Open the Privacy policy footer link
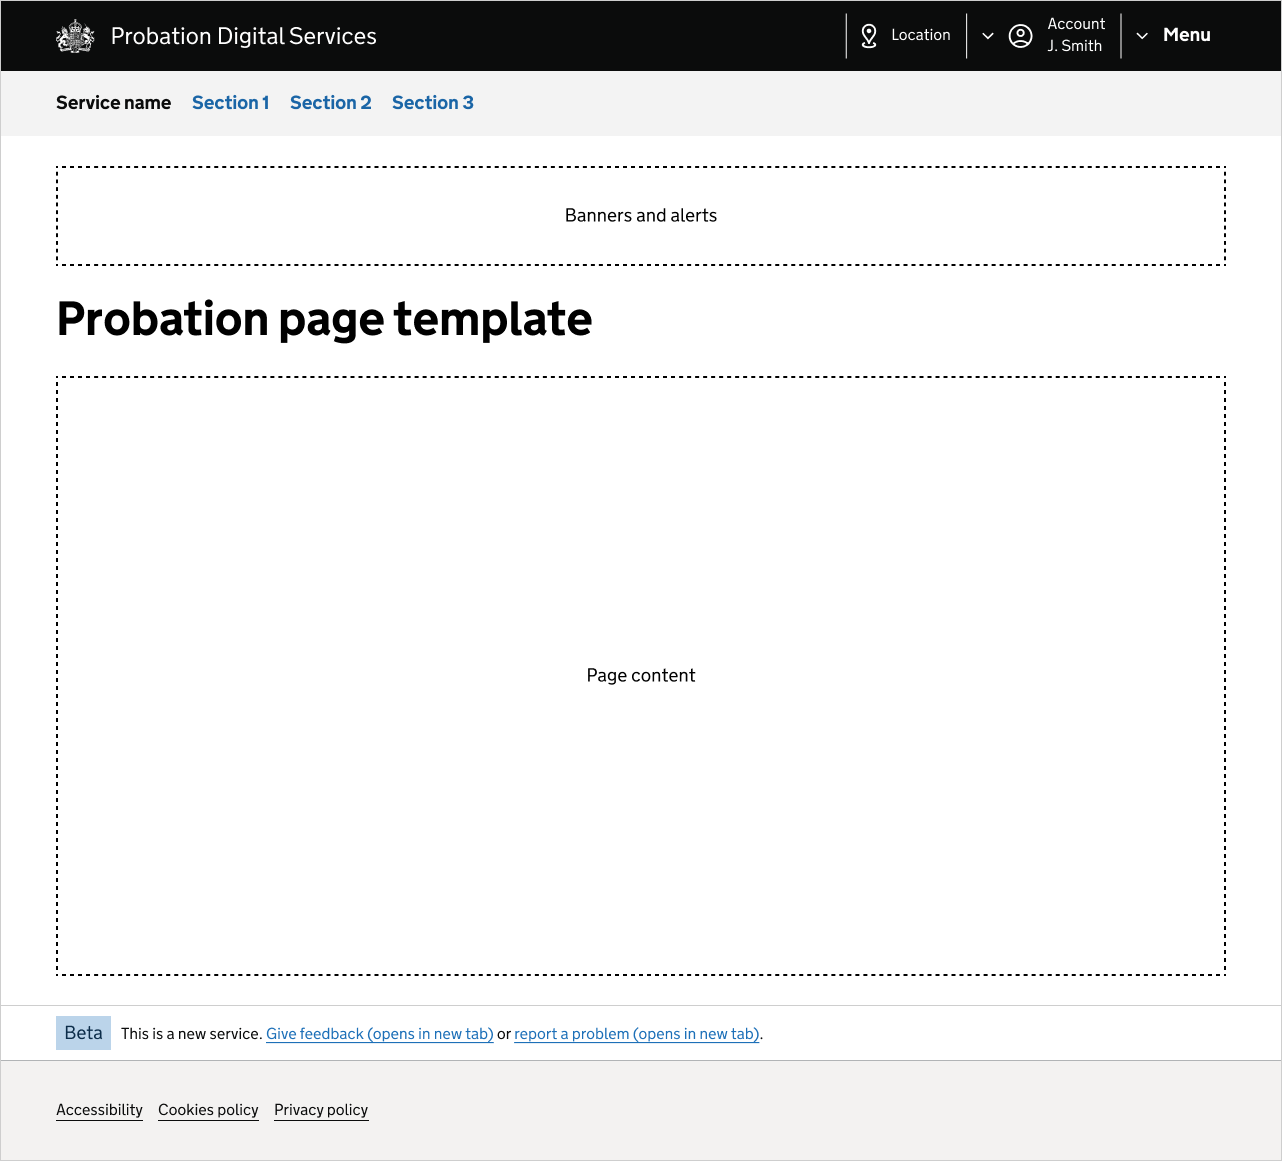 point(321,1110)
